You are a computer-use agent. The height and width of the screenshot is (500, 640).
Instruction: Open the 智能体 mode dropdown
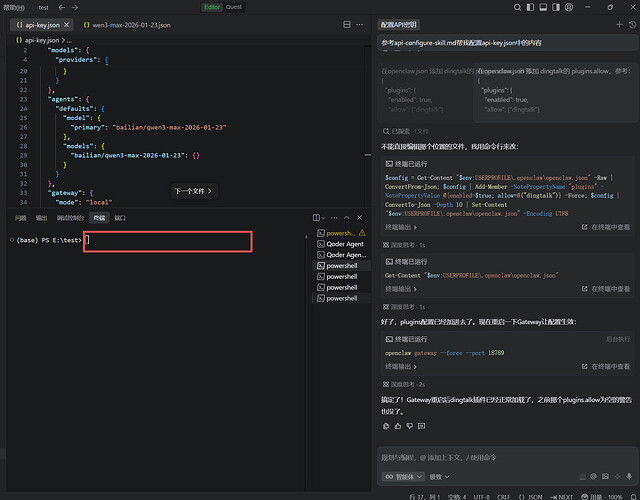point(403,477)
